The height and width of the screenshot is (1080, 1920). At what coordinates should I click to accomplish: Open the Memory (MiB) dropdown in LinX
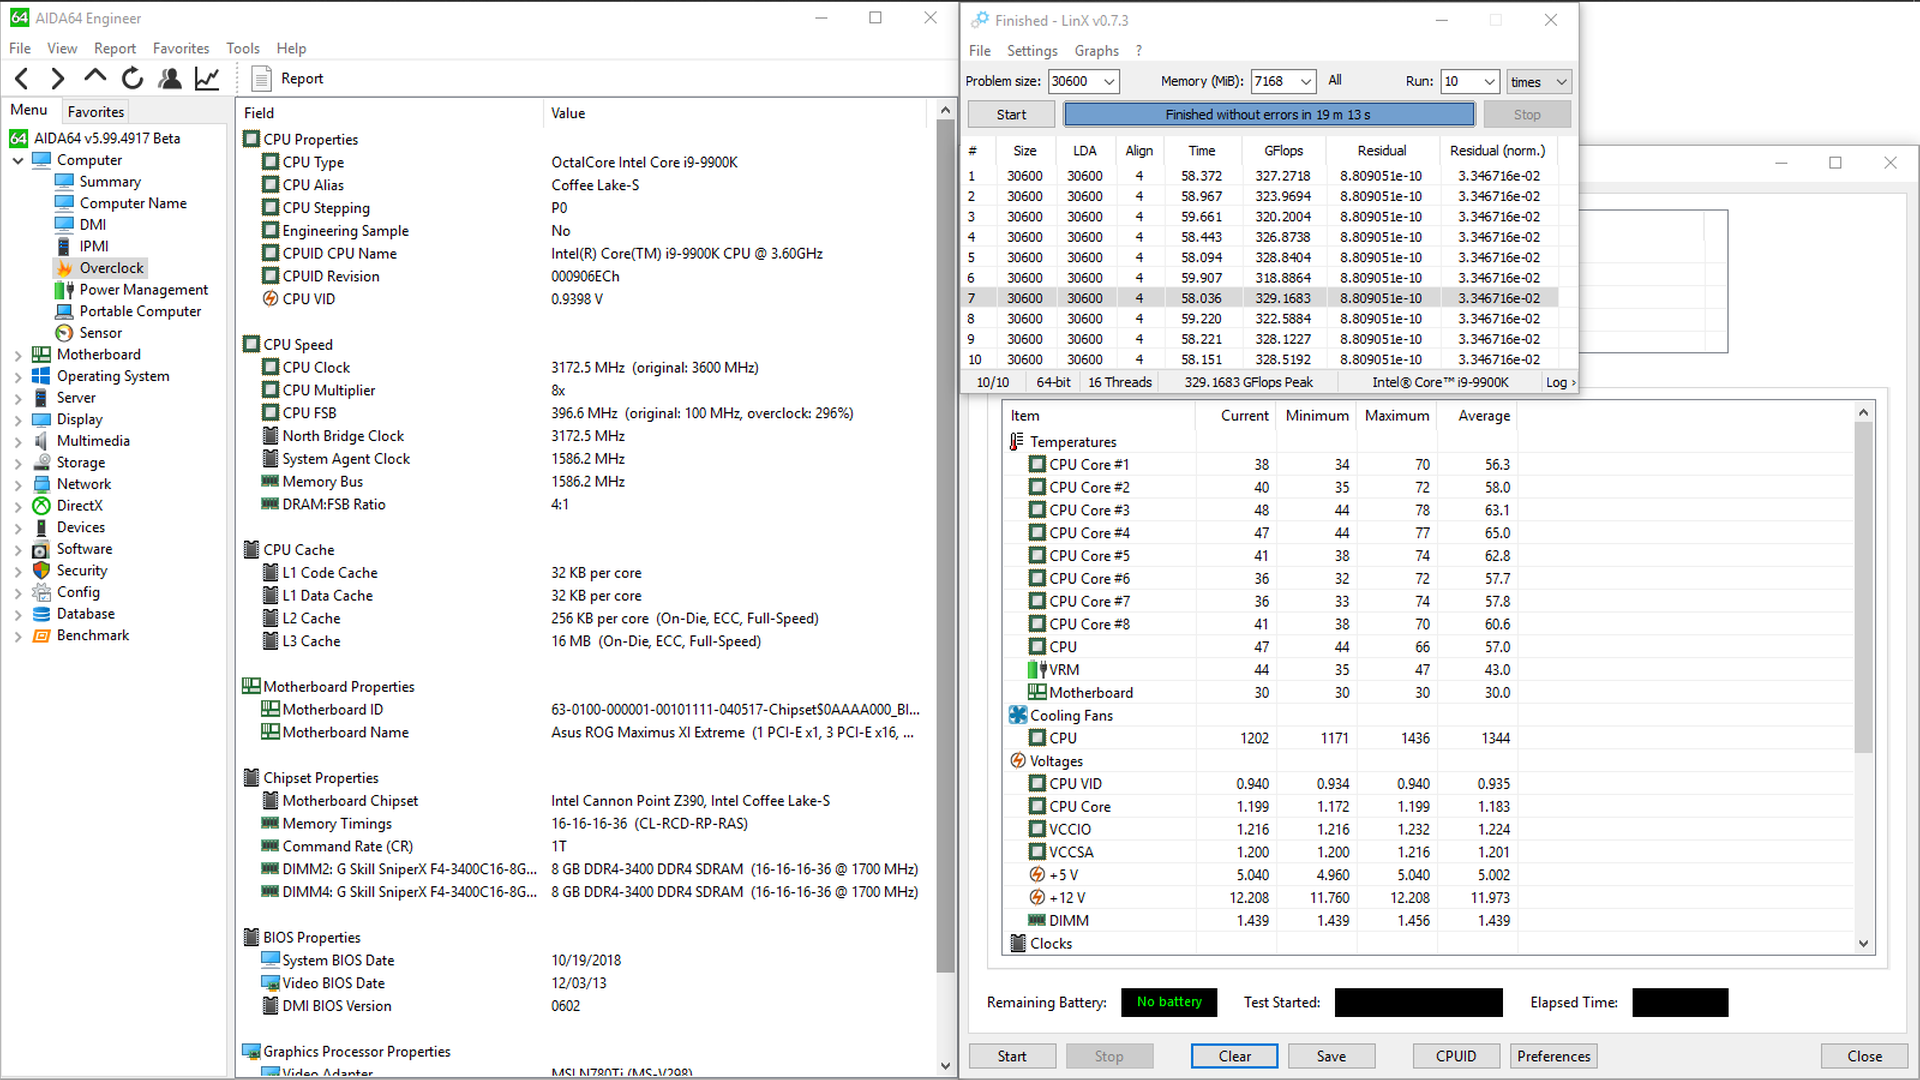coord(1306,82)
